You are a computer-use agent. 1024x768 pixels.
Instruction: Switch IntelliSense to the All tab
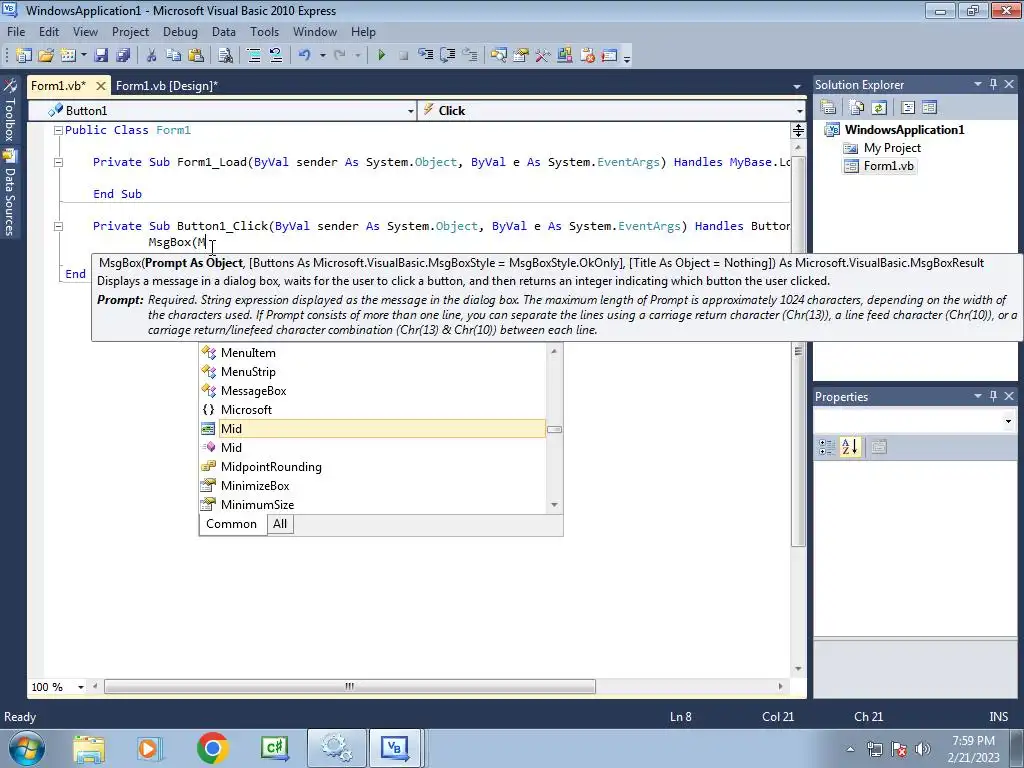(280, 524)
